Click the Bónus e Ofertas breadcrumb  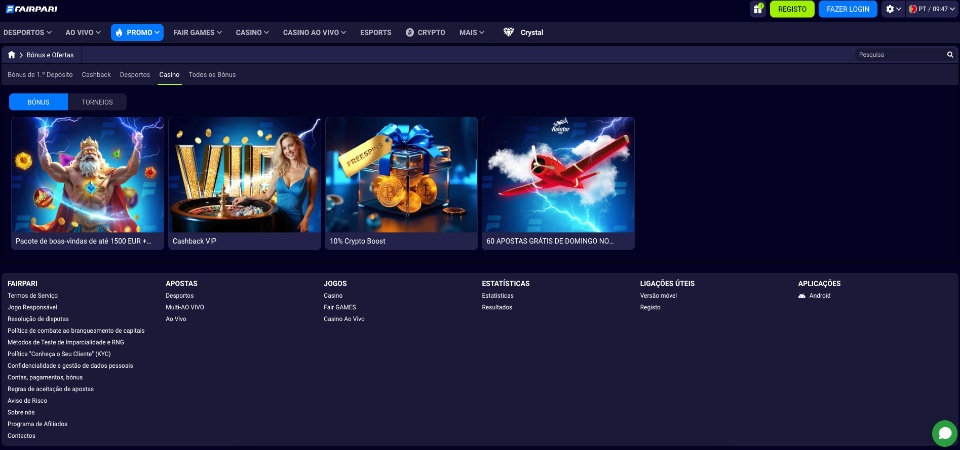pyautogui.click(x=50, y=55)
